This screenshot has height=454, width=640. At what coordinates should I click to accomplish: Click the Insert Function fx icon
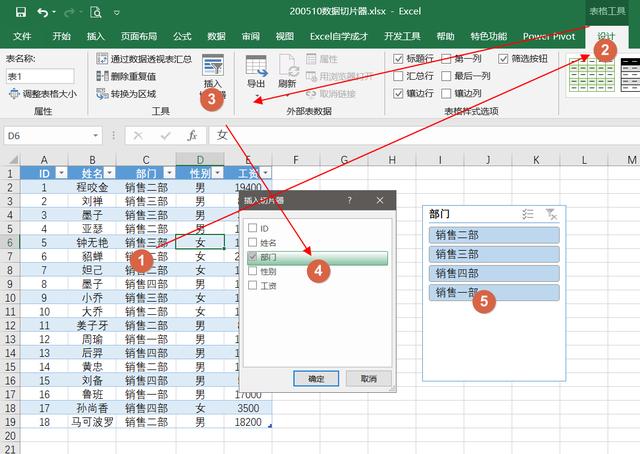tap(192, 136)
